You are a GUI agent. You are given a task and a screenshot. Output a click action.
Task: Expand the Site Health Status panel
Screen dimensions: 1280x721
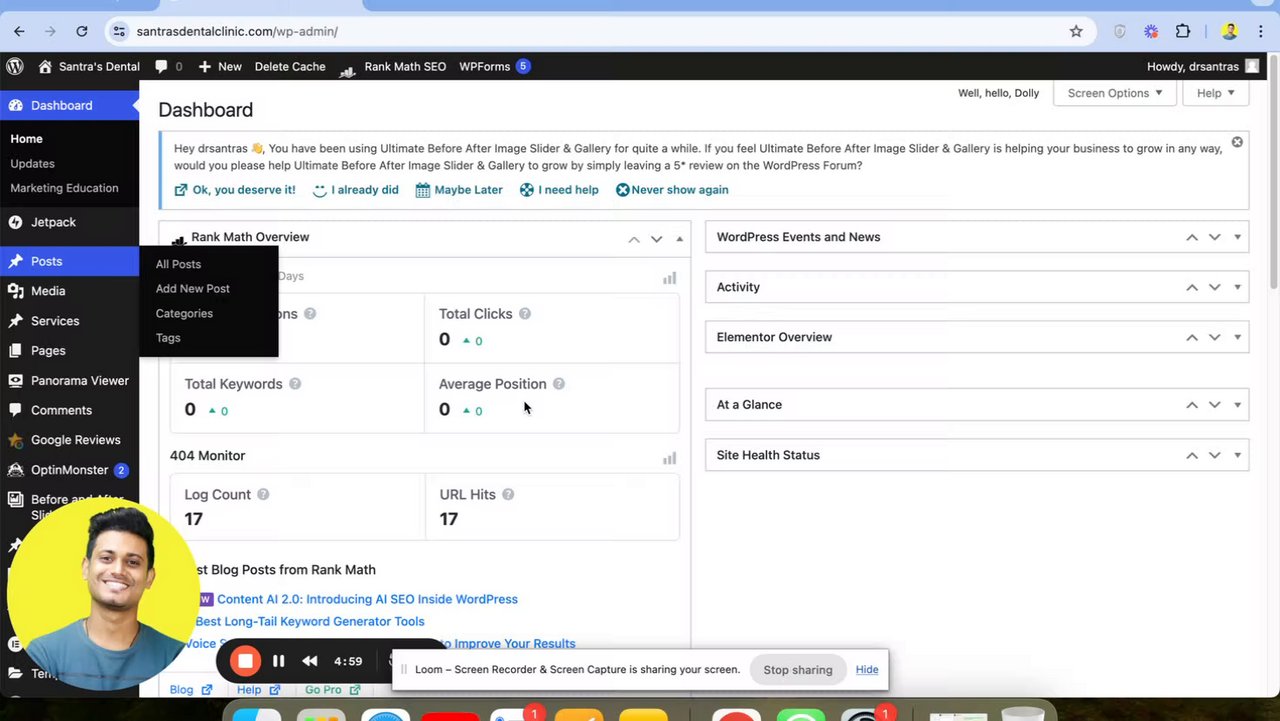click(1237, 455)
